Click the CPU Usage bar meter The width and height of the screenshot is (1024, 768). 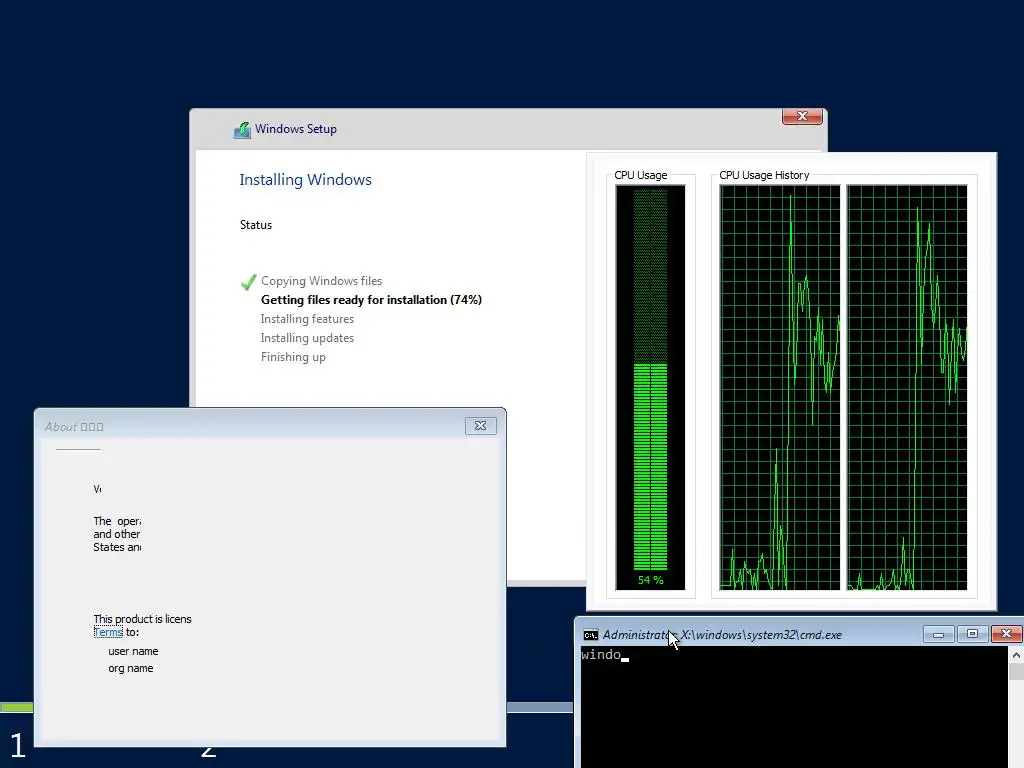(650, 387)
